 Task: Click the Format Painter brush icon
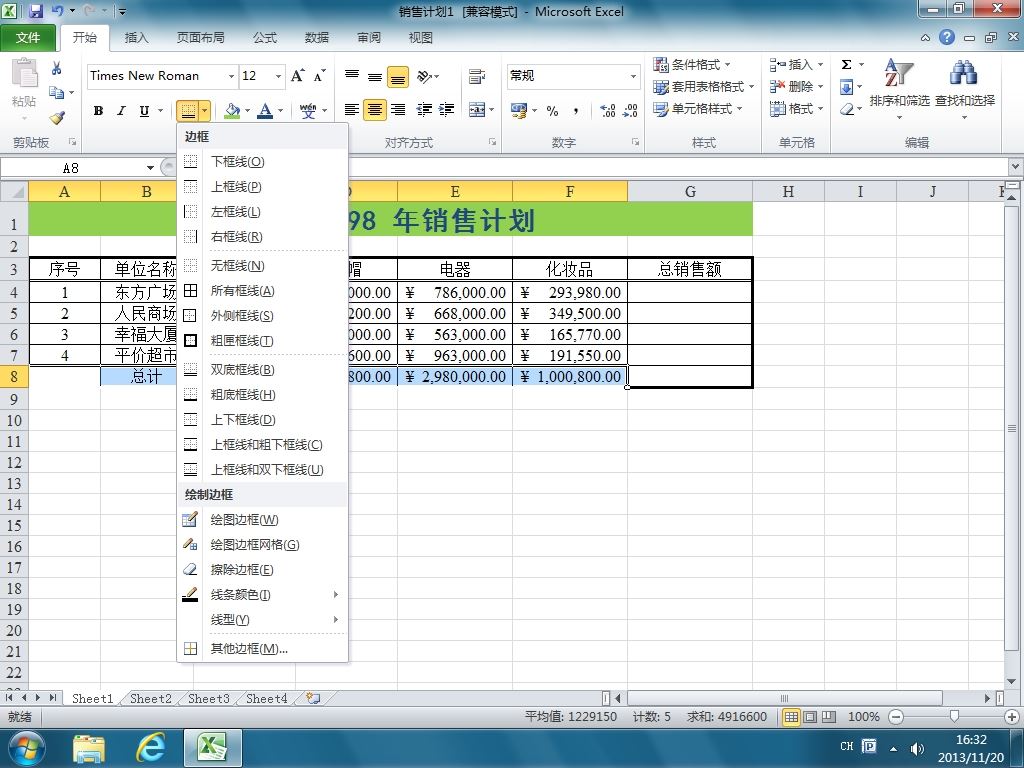point(57,117)
